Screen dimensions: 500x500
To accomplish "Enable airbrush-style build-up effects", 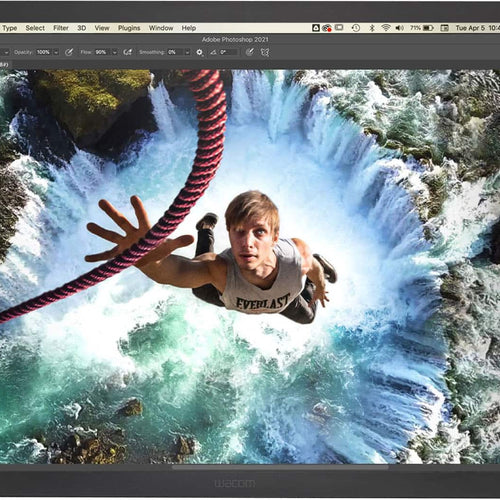I will (127, 52).
